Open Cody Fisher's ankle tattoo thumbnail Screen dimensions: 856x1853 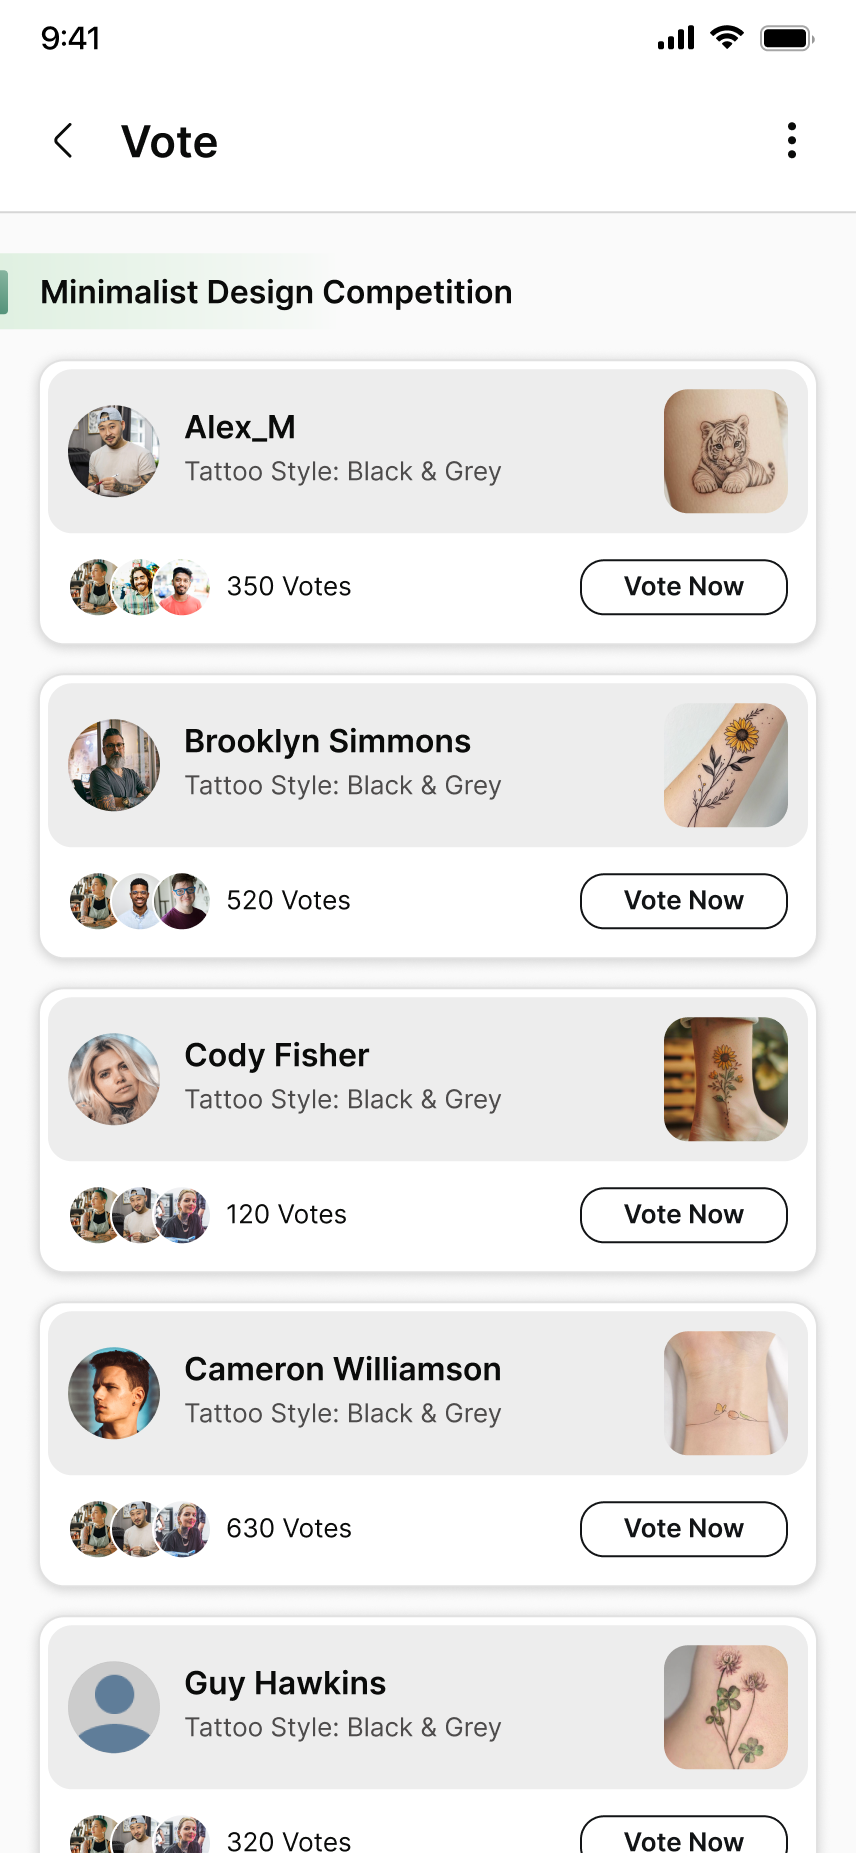pos(726,1079)
